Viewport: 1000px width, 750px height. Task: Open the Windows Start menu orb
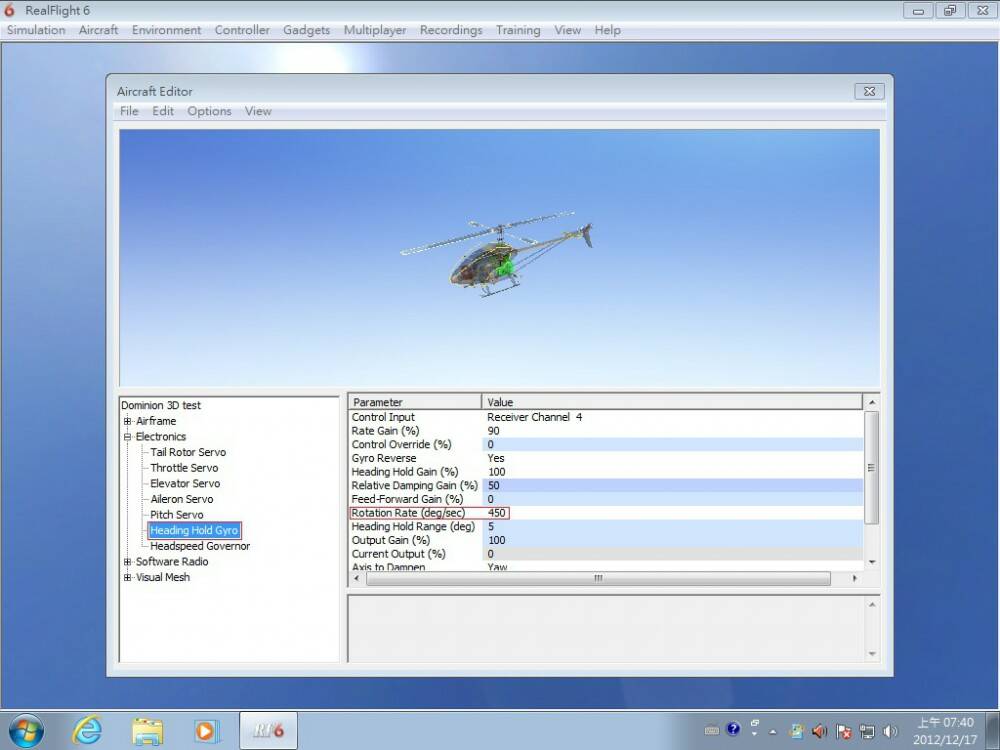pyautogui.click(x=26, y=730)
